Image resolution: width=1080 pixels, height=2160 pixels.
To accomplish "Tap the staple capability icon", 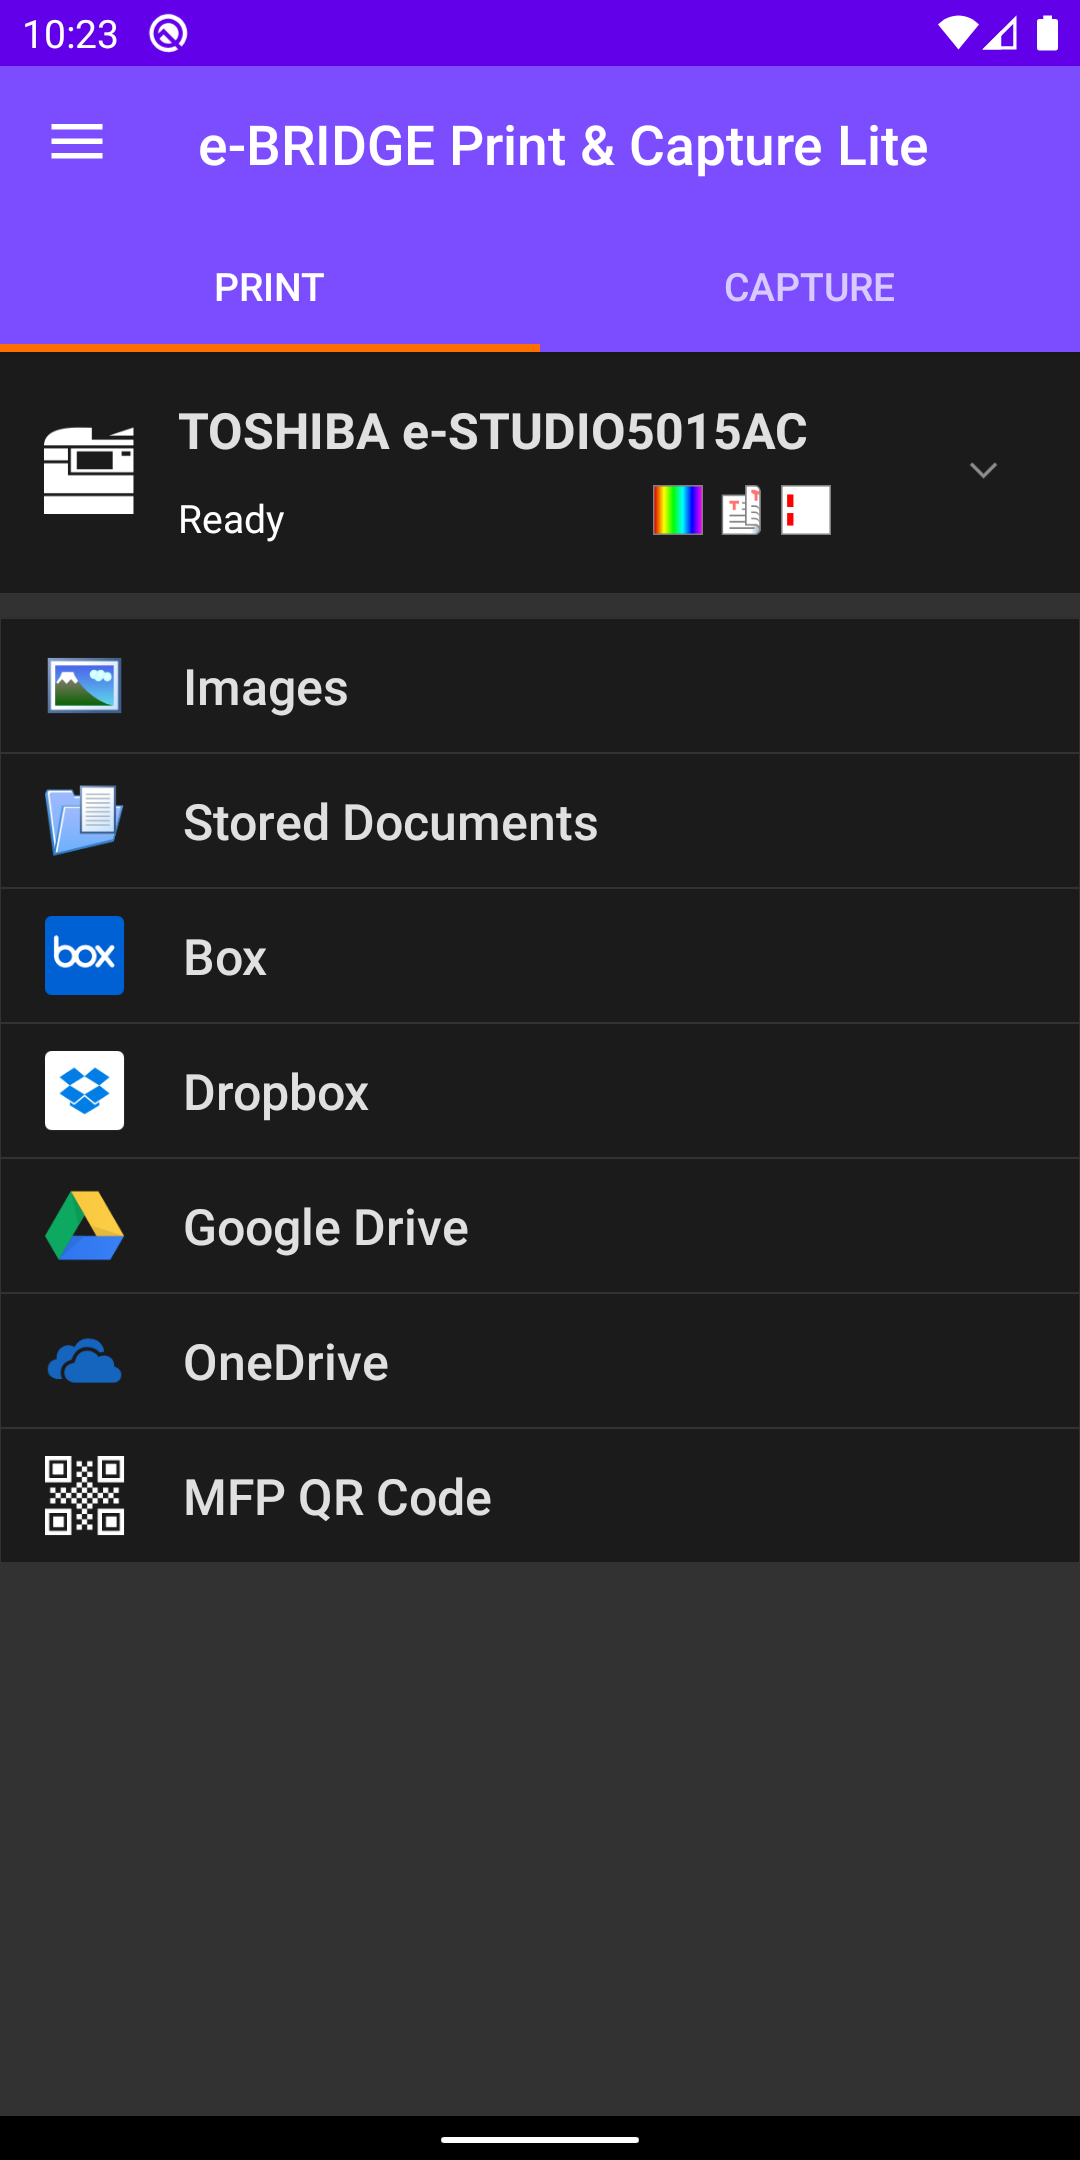I will click(x=806, y=510).
